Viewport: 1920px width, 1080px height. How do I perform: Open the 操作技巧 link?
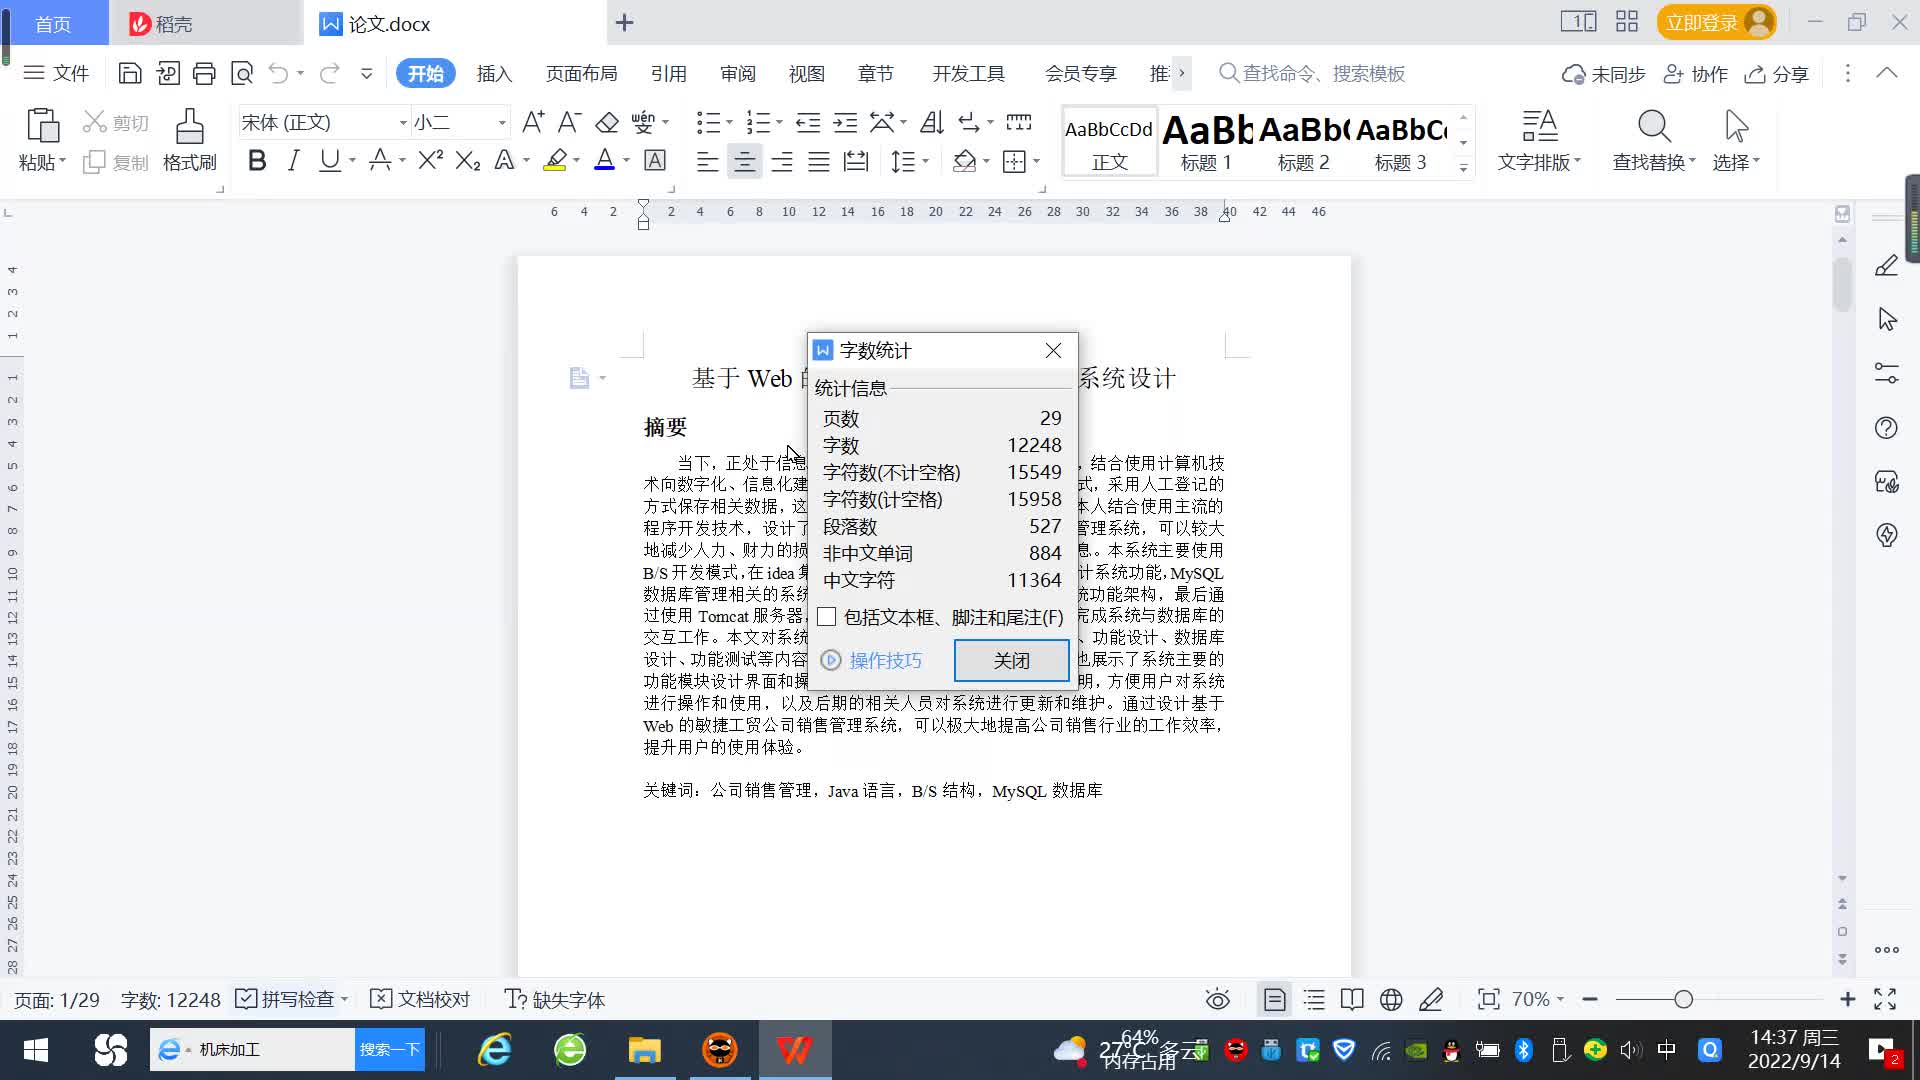coord(884,660)
